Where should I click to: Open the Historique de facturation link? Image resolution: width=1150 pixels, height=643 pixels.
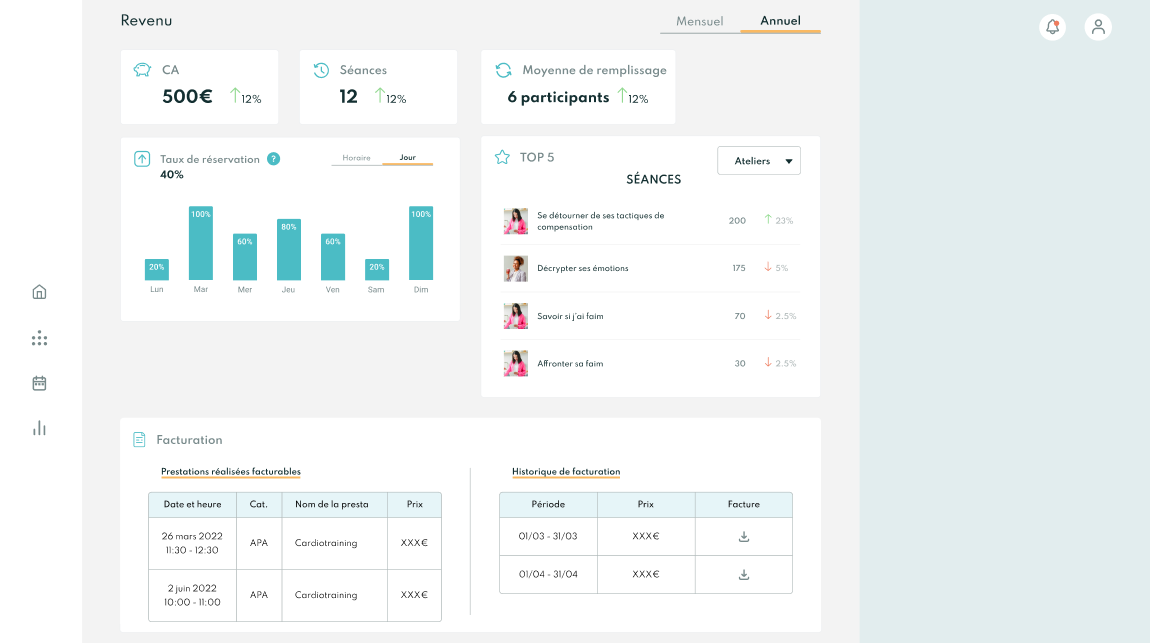(x=566, y=472)
